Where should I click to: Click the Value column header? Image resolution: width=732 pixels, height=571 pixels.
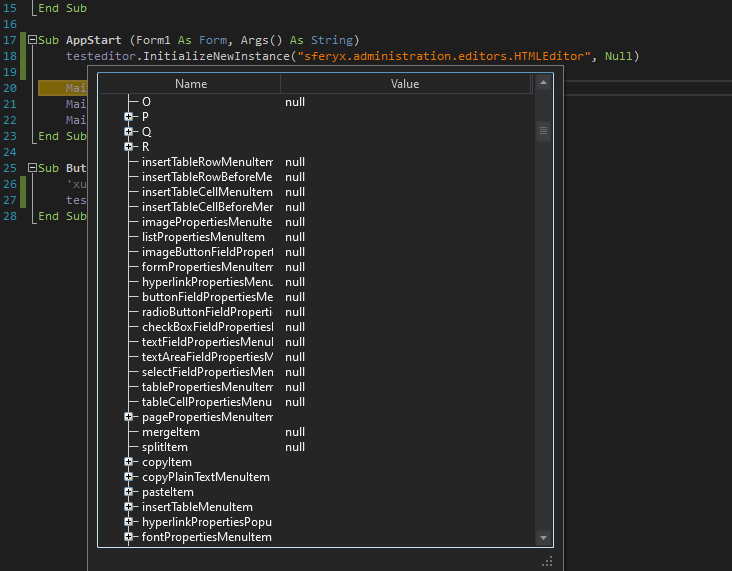coord(405,84)
